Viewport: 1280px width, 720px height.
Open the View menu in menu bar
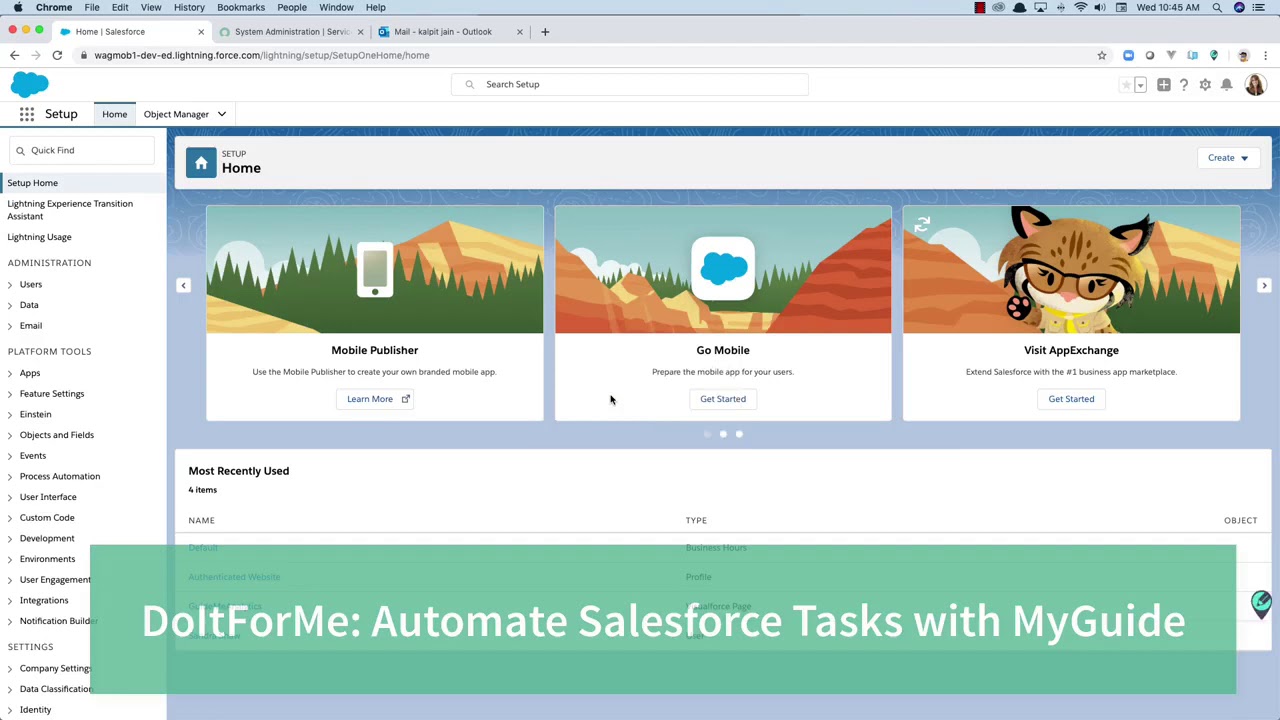151,7
